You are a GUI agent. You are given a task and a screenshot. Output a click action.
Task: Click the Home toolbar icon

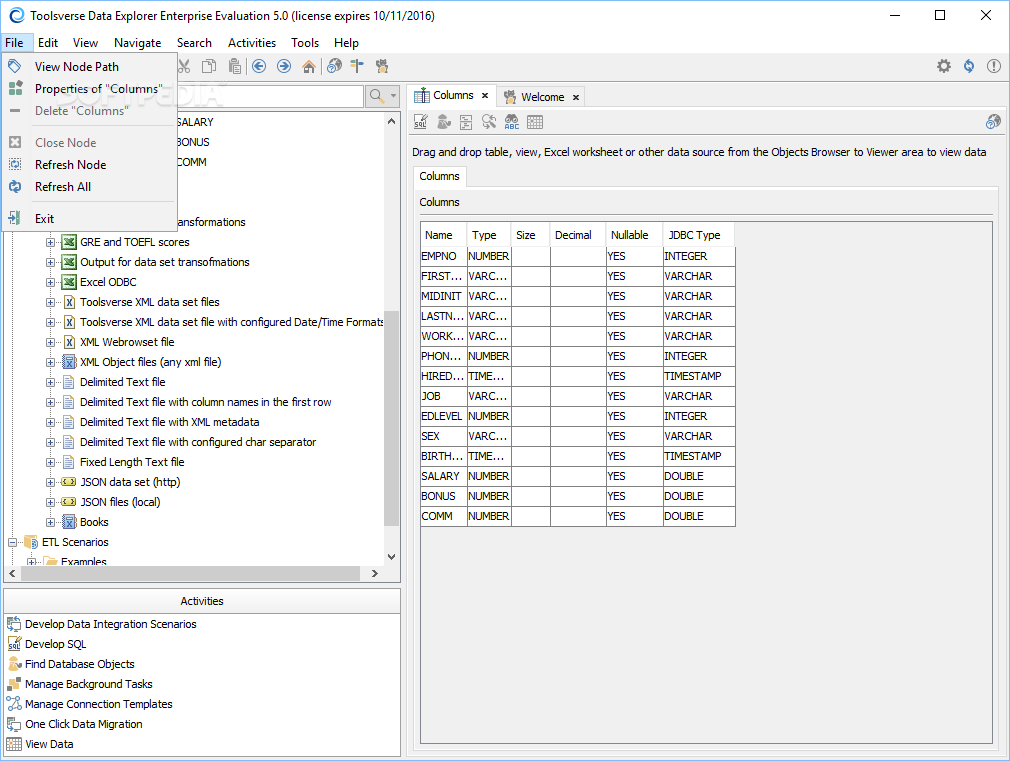[x=309, y=66]
